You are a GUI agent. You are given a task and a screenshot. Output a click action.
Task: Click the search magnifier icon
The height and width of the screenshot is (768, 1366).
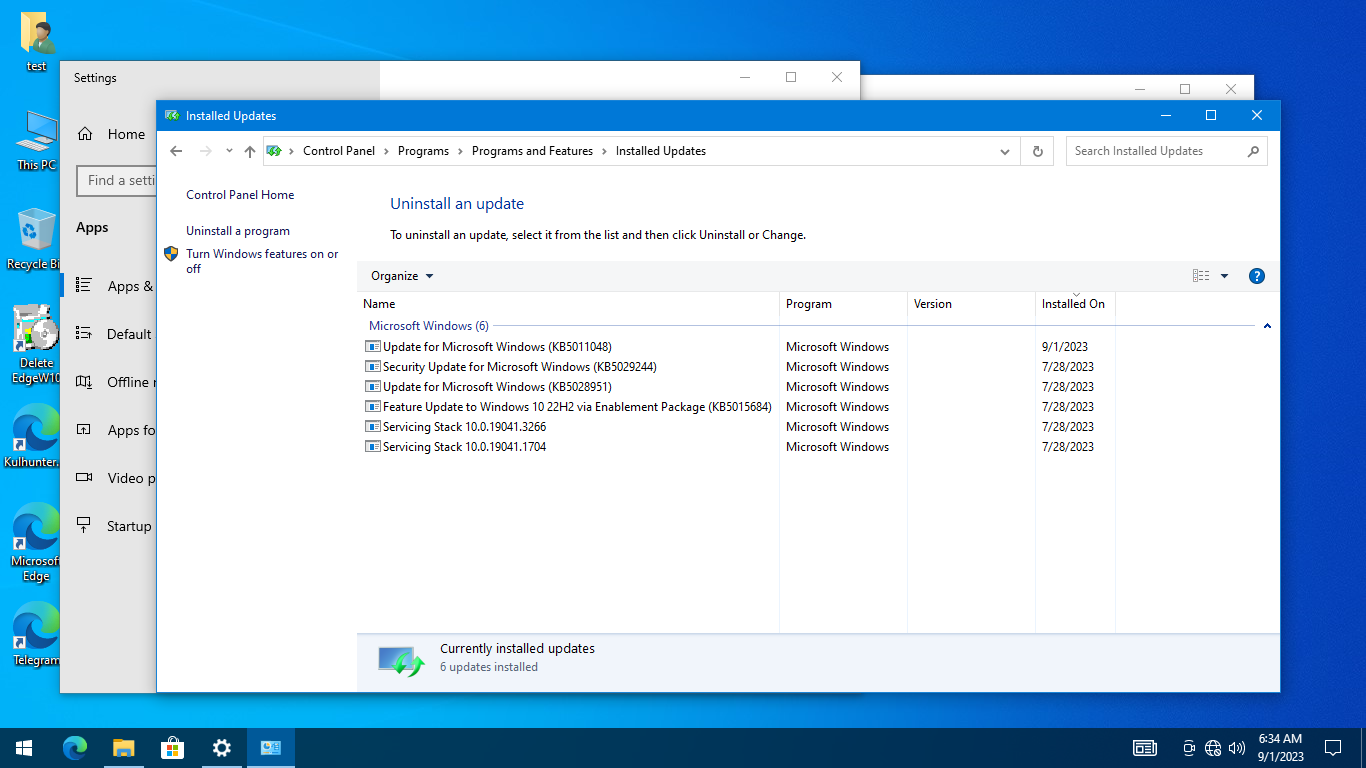[x=1253, y=151]
